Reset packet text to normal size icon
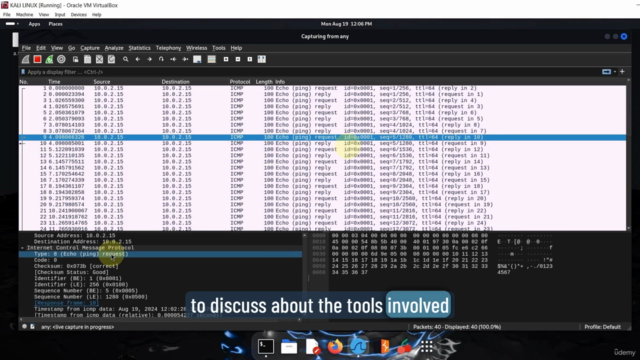The width and height of the screenshot is (640, 360). coord(249,59)
